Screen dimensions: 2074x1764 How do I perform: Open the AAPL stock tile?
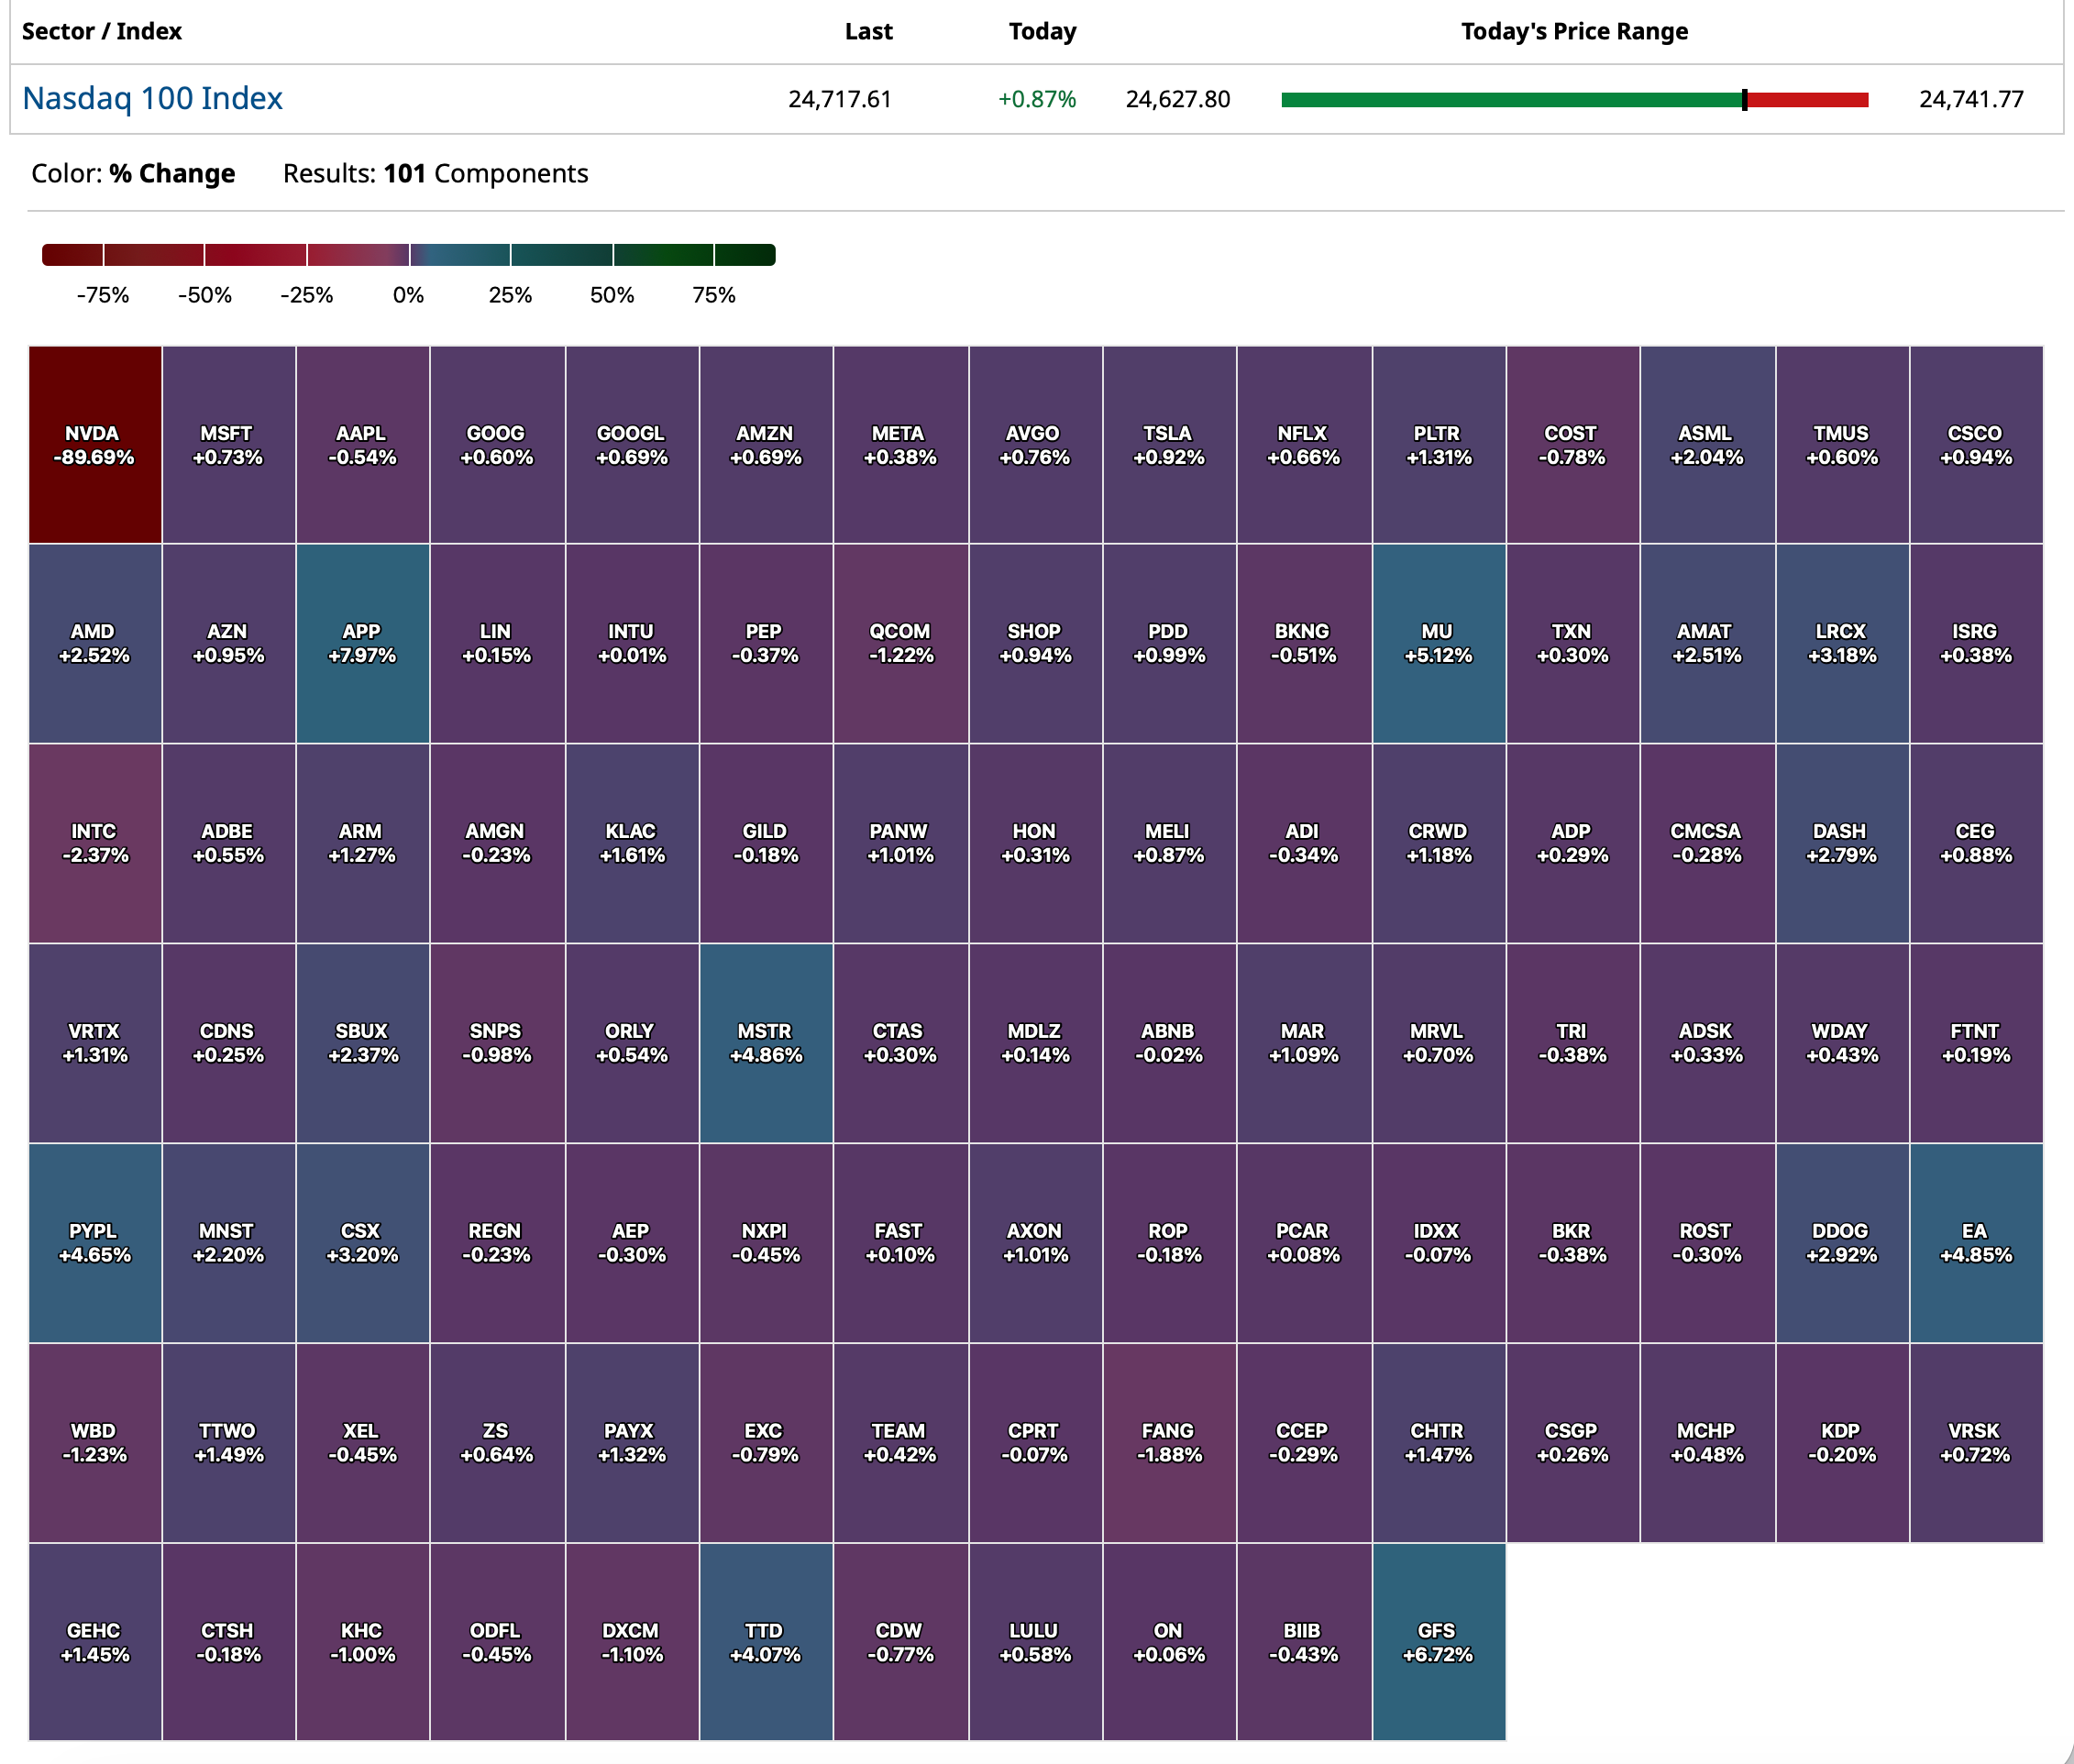pos(363,445)
